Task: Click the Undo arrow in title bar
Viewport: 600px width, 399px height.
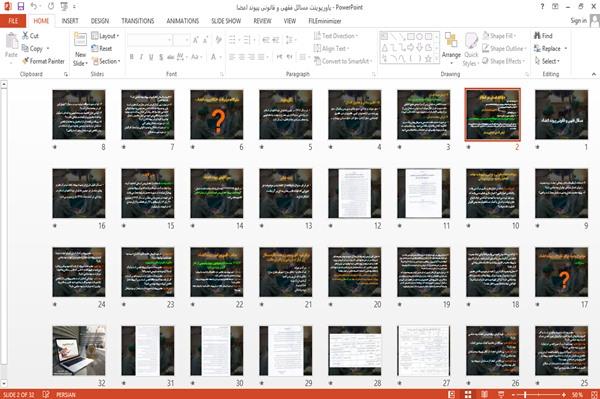Action: click(x=34, y=7)
